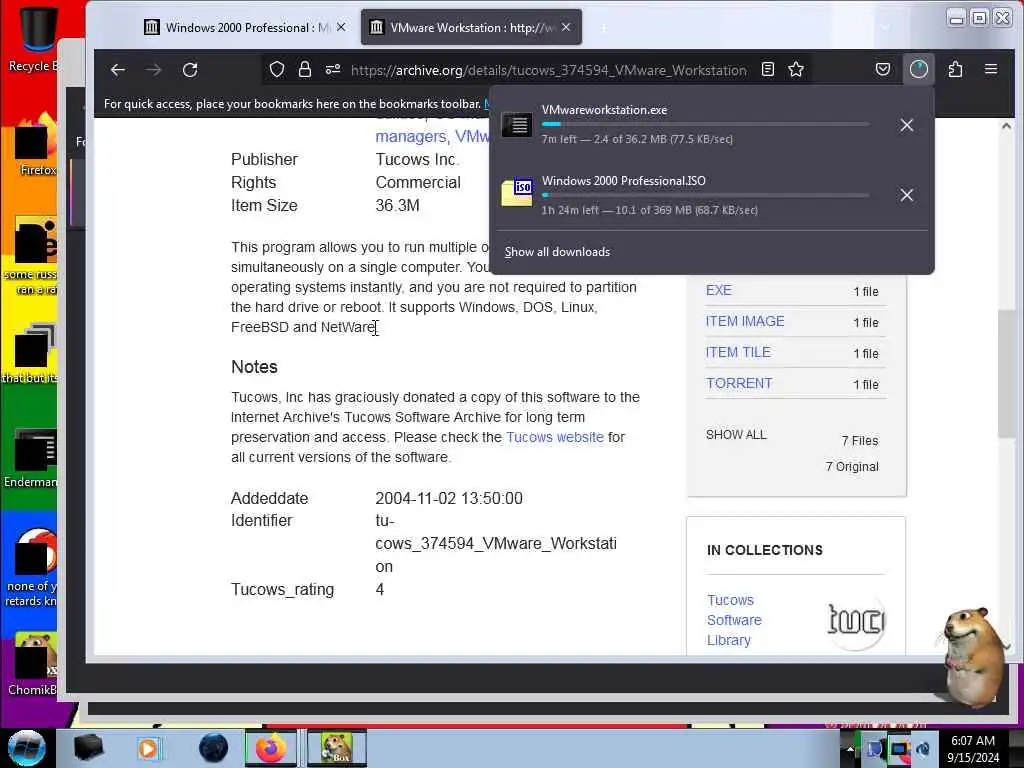Viewport: 1024px width, 768px height.
Task: Cancel the Windows 2000 Professional.ISO download
Action: (x=906, y=195)
